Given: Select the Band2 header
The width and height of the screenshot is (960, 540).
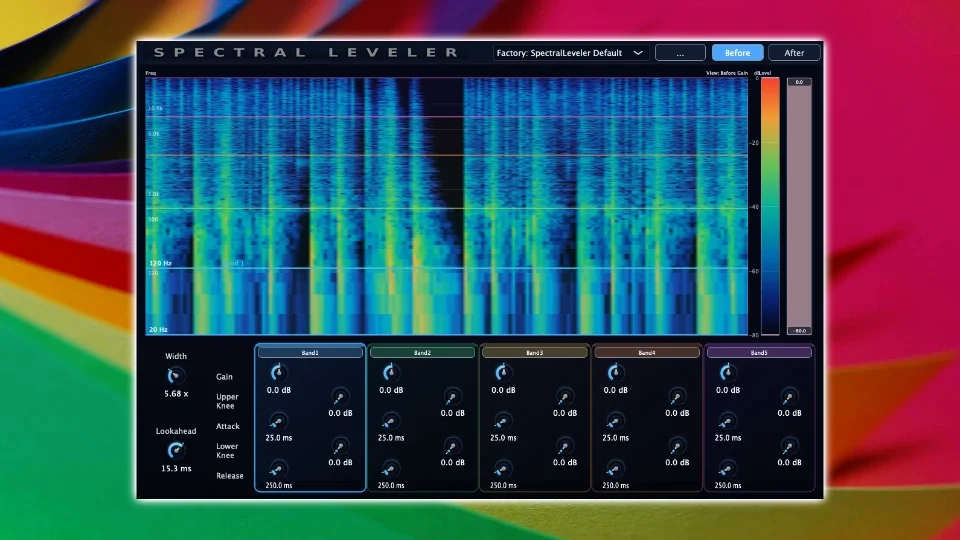Looking at the screenshot, I should pyautogui.click(x=422, y=353).
